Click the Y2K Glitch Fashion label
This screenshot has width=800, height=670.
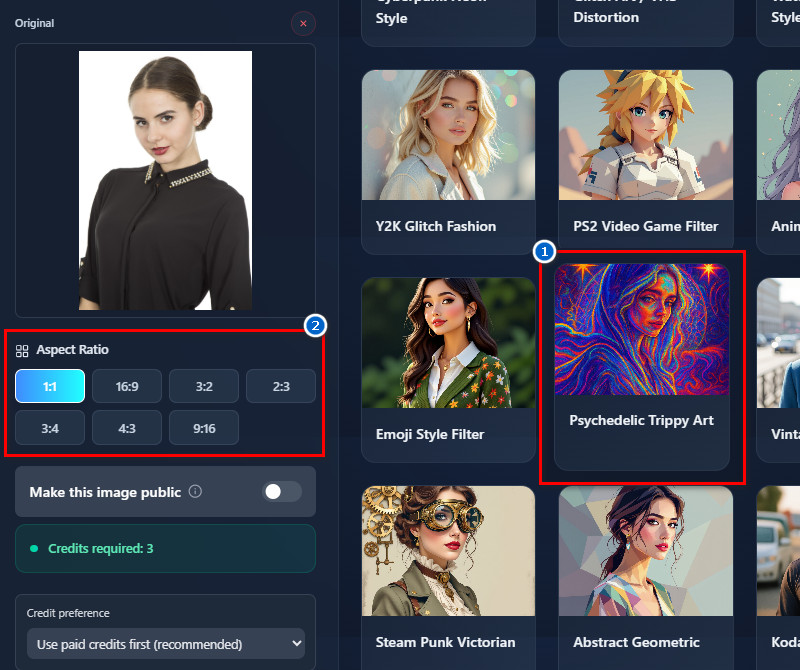tap(436, 226)
